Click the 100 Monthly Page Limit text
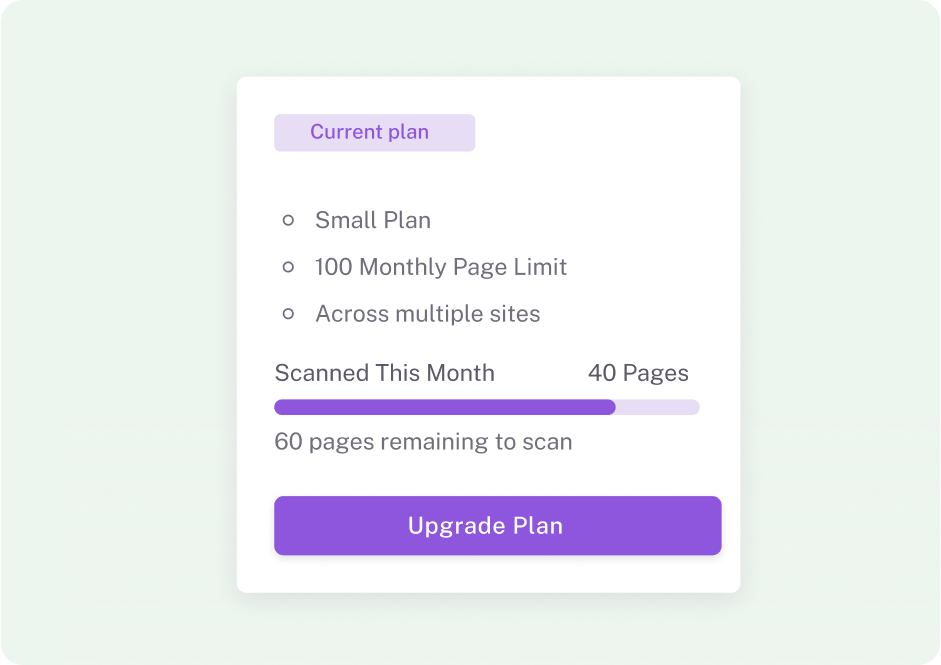This screenshot has height=665, width=941. coord(441,266)
